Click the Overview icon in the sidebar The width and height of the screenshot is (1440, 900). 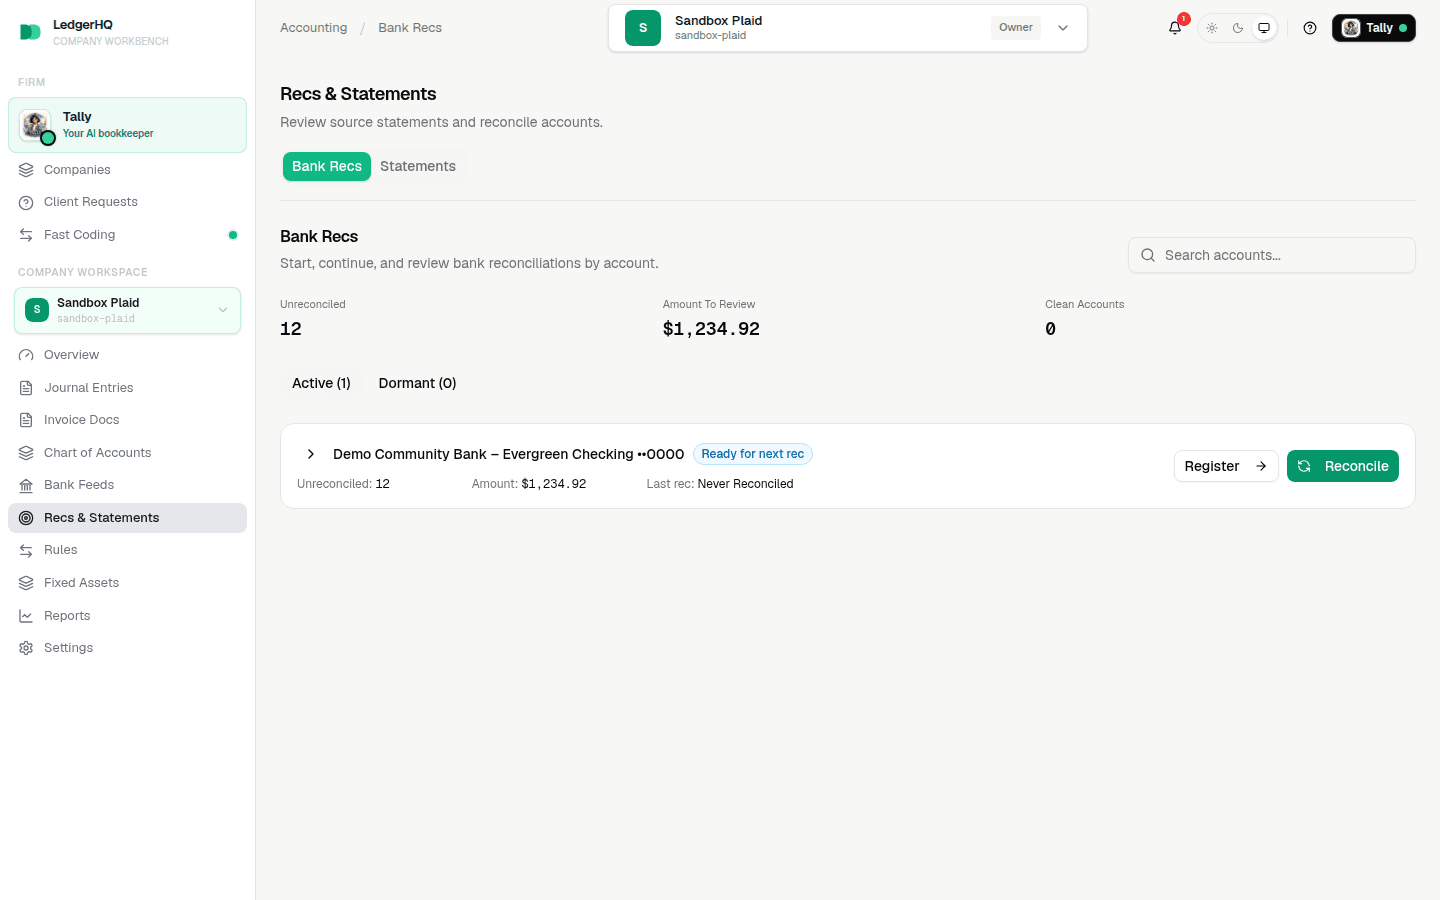click(26, 355)
